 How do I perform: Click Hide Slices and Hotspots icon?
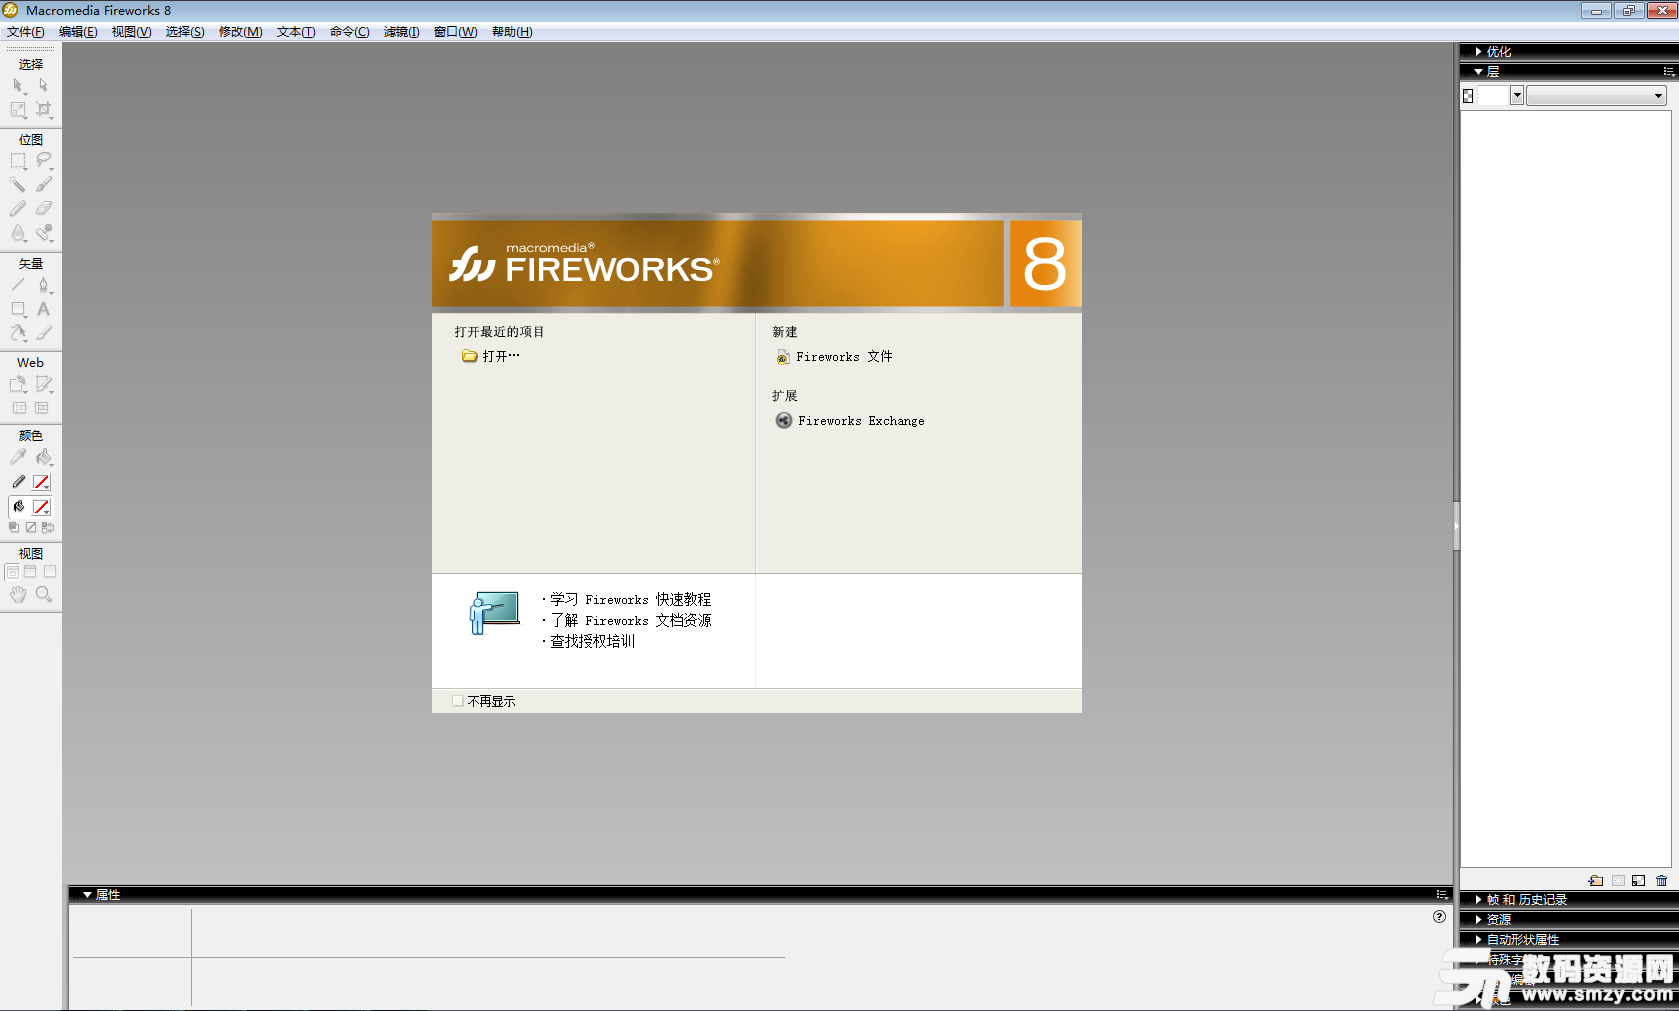[18, 408]
